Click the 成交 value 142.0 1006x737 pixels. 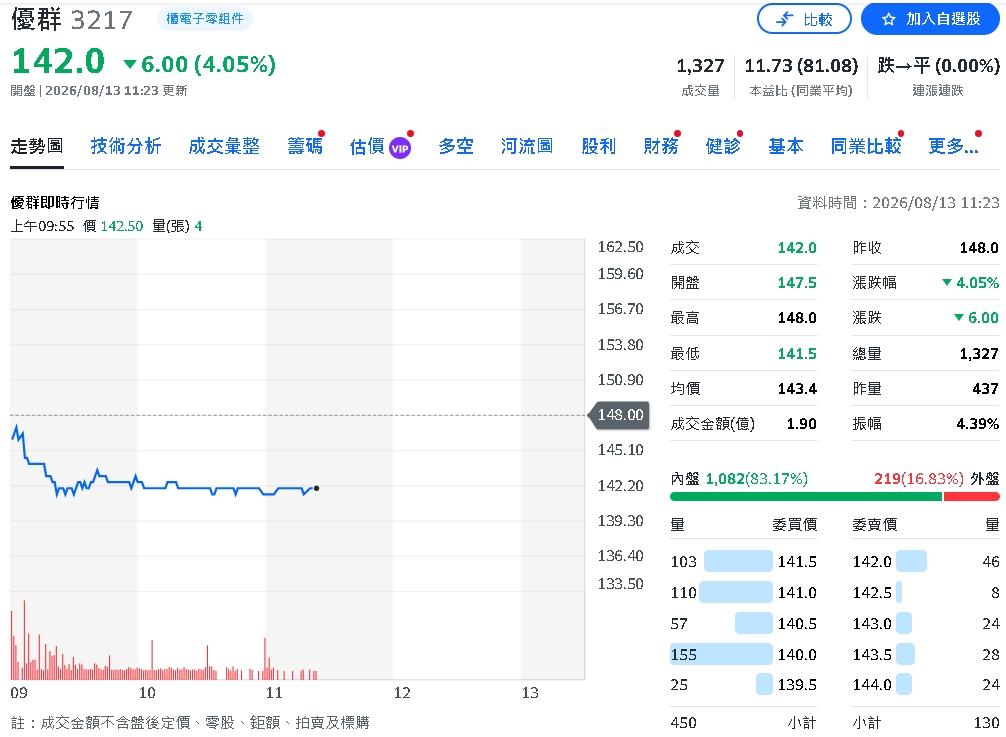coord(797,248)
